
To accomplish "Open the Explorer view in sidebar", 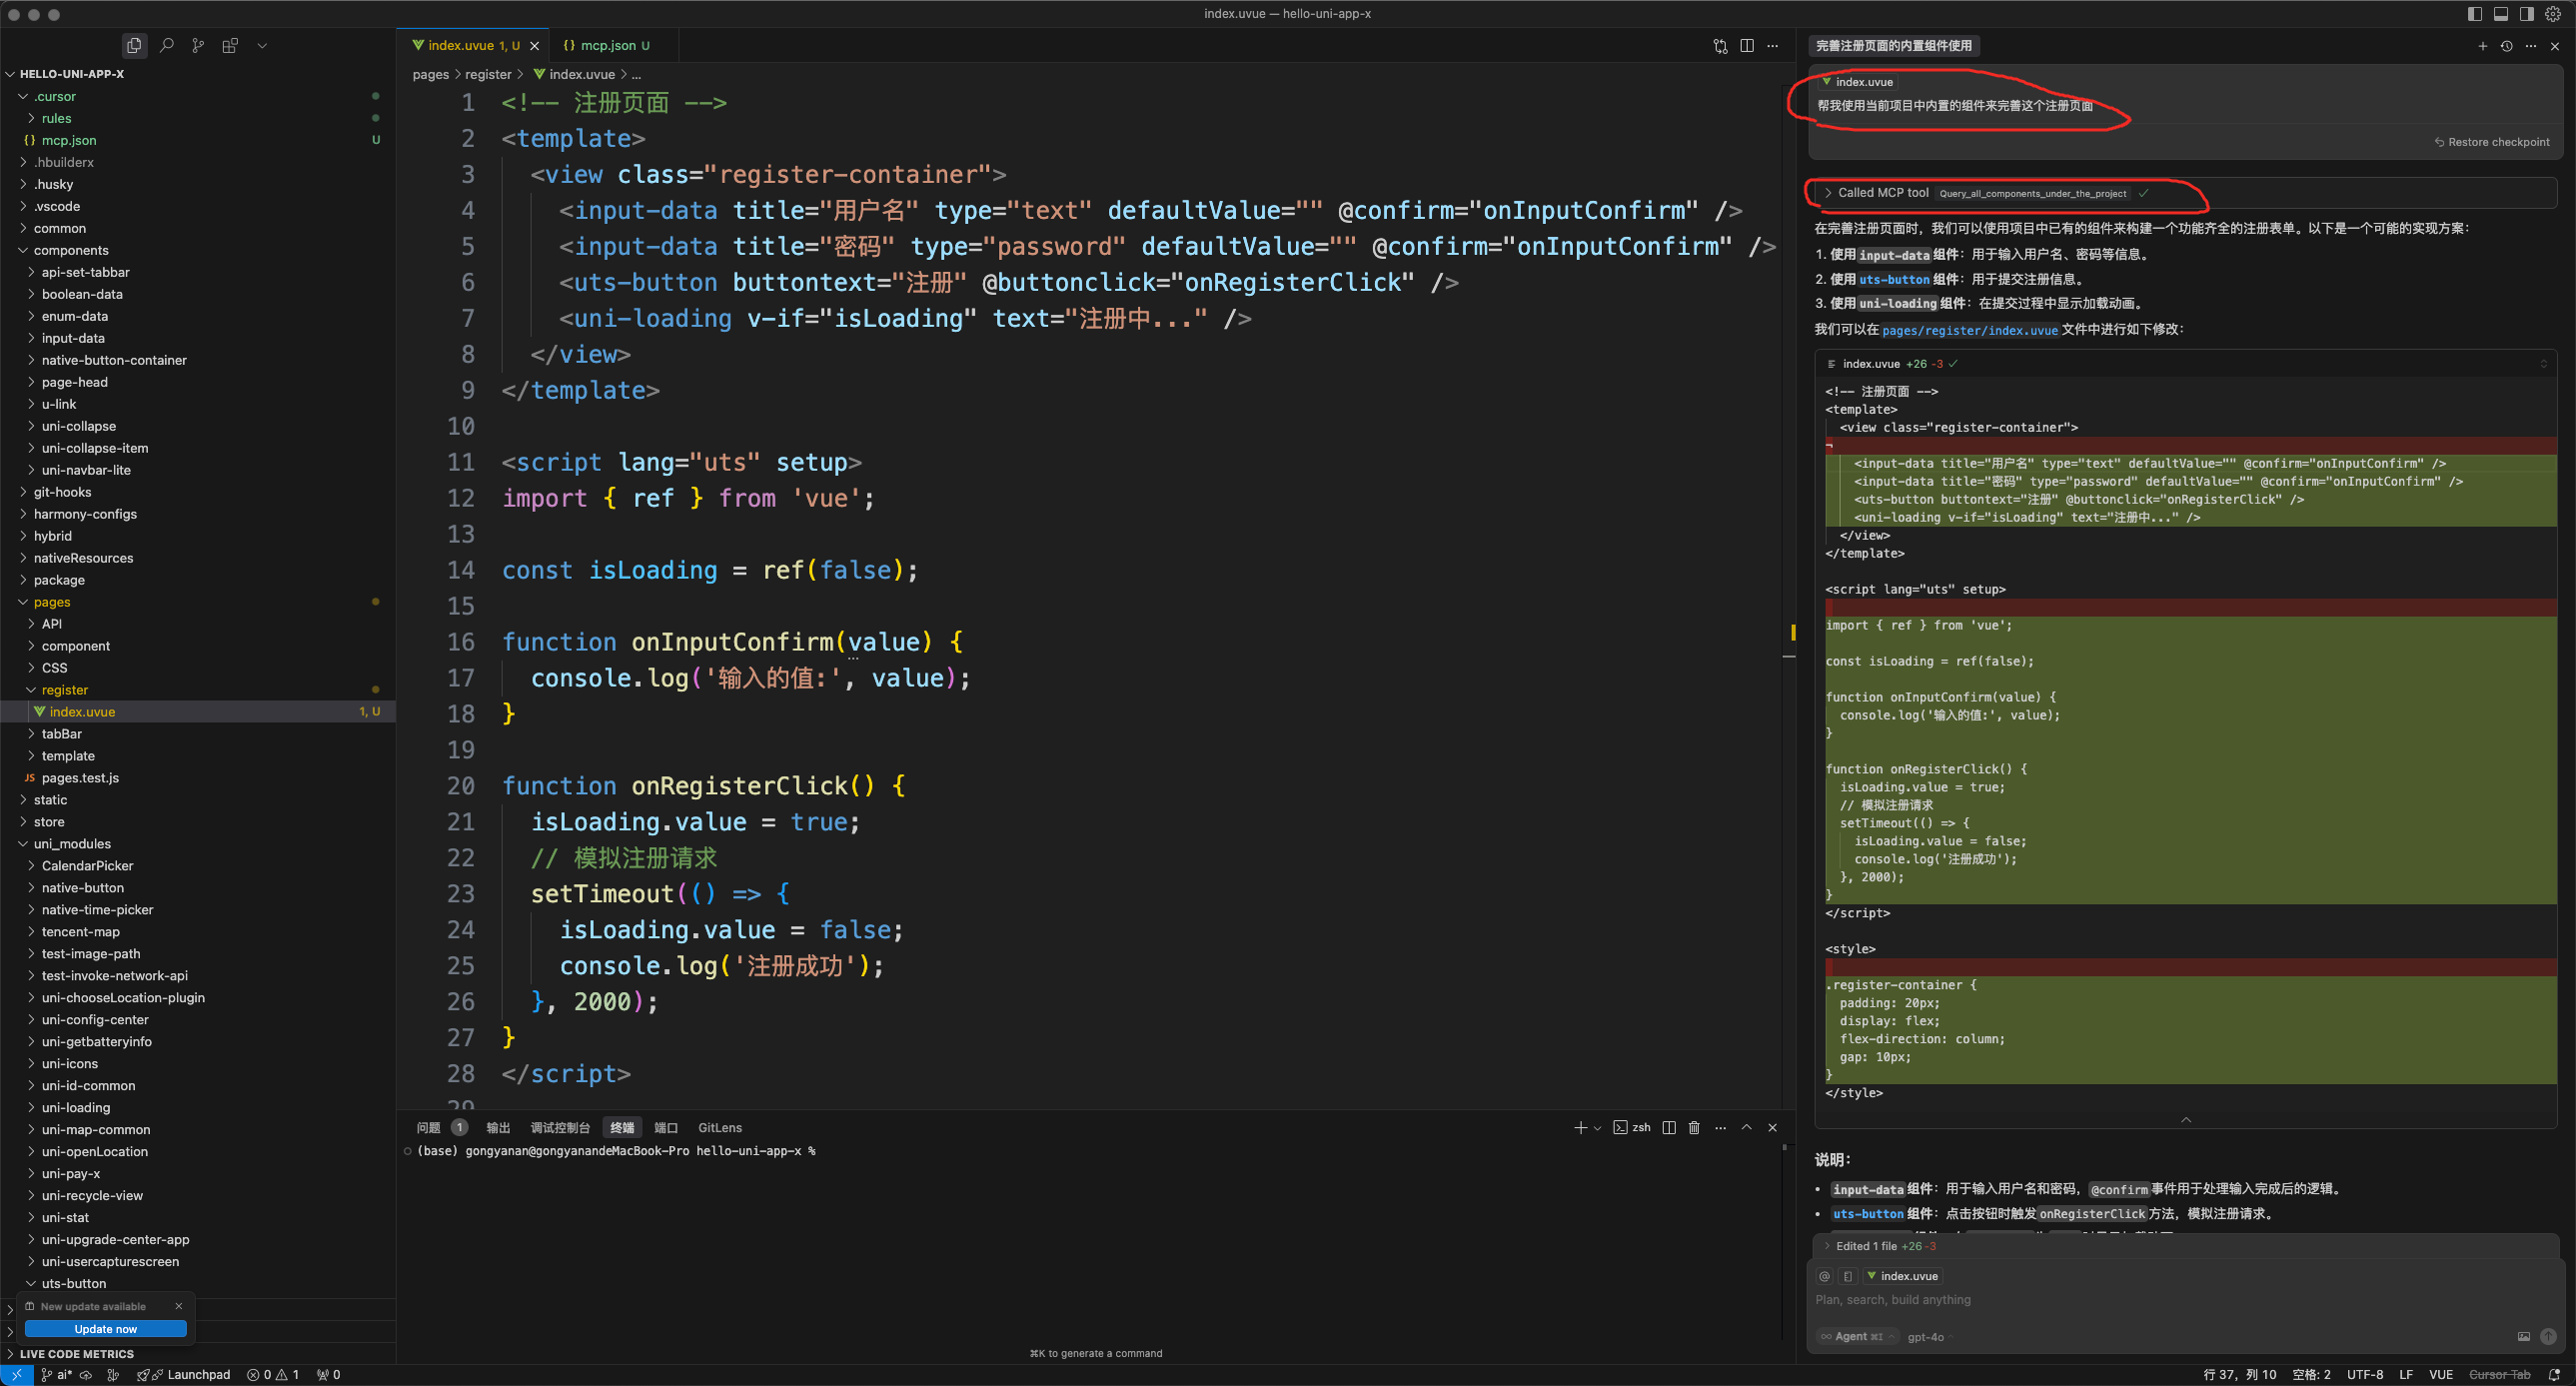I will (x=134, y=45).
